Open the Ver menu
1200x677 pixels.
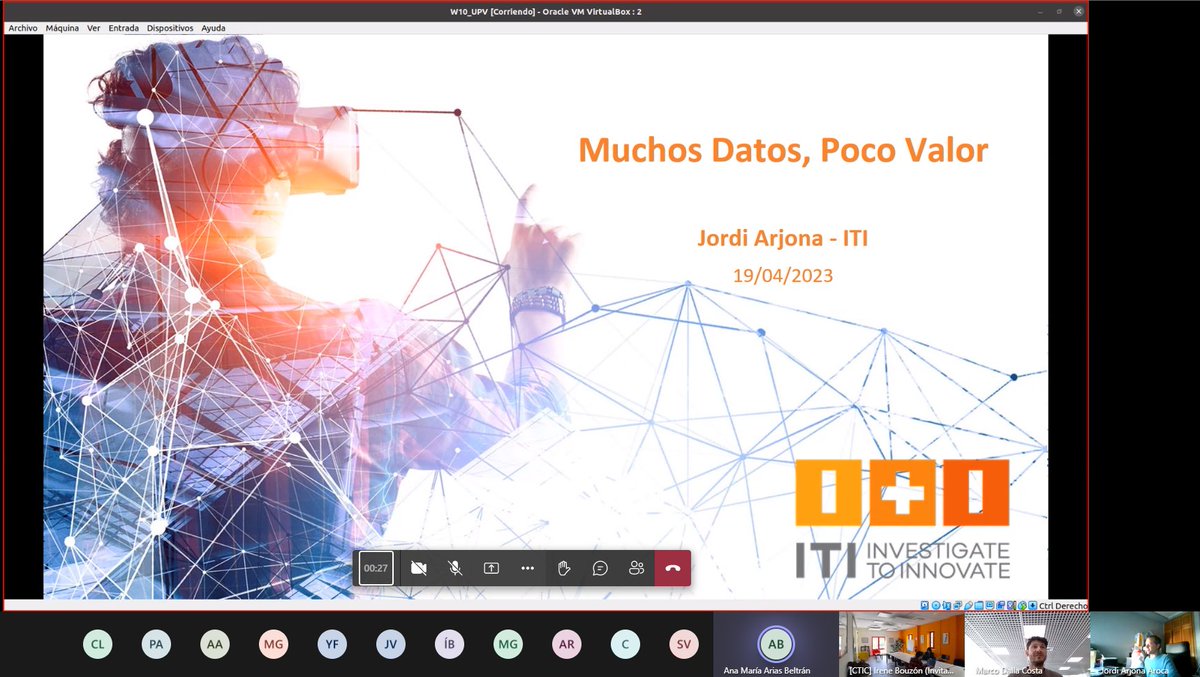pyautogui.click(x=94, y=28)
